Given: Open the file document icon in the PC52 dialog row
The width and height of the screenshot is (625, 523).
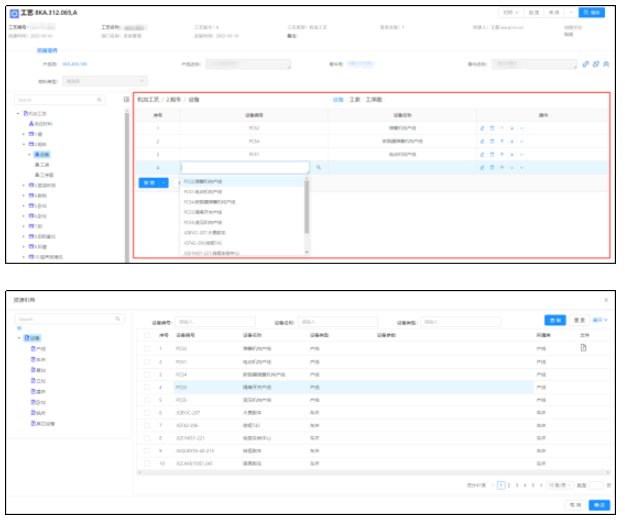Looking at the screenshot, I should tap(583, 347).
